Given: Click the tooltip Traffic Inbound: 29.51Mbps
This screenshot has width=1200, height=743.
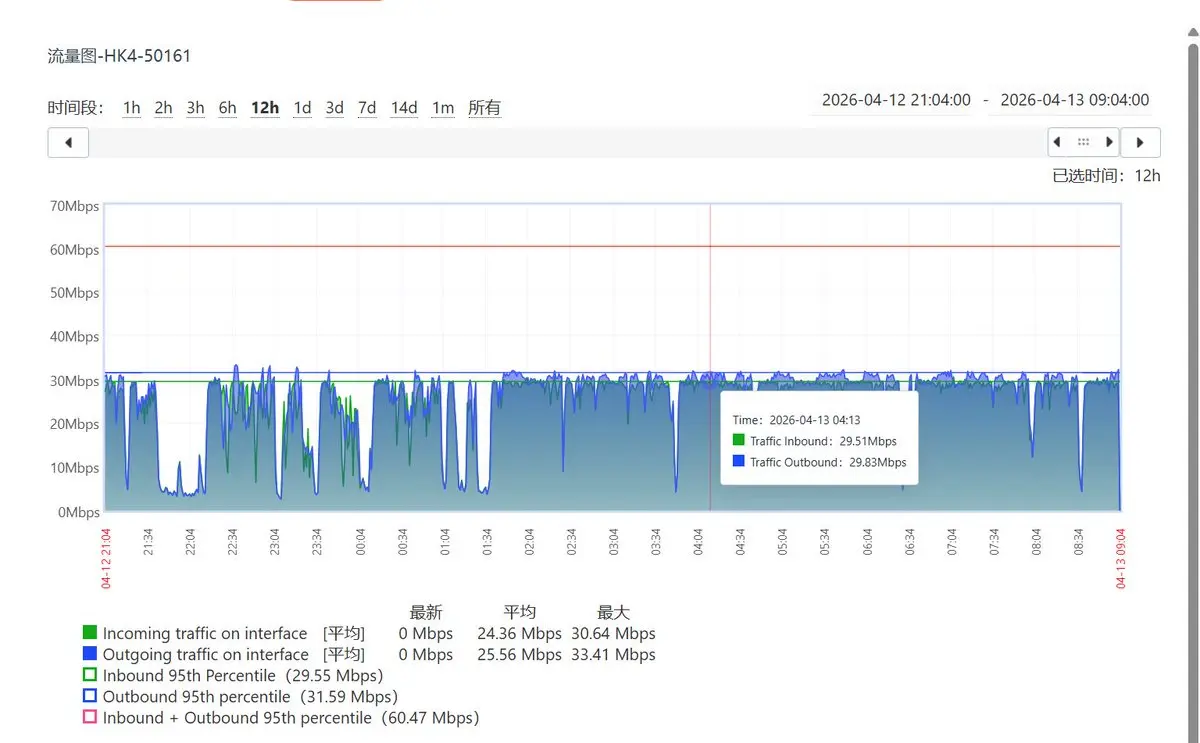Looking at the screenshot, I should point(815,440).
